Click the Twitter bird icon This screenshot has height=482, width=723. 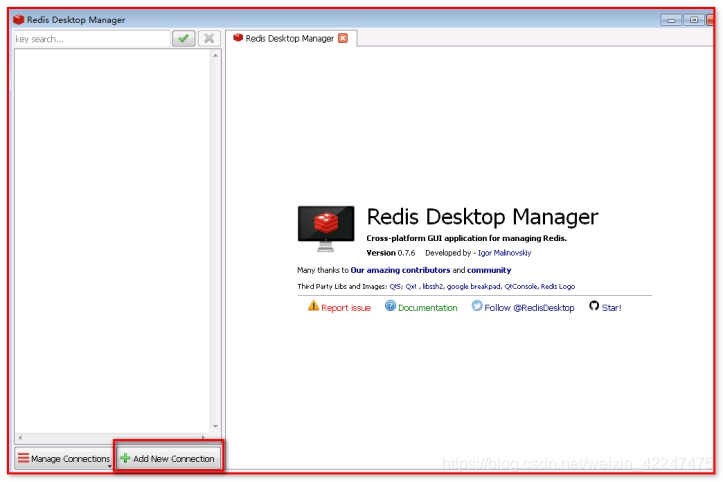click(x=477, y=306)
